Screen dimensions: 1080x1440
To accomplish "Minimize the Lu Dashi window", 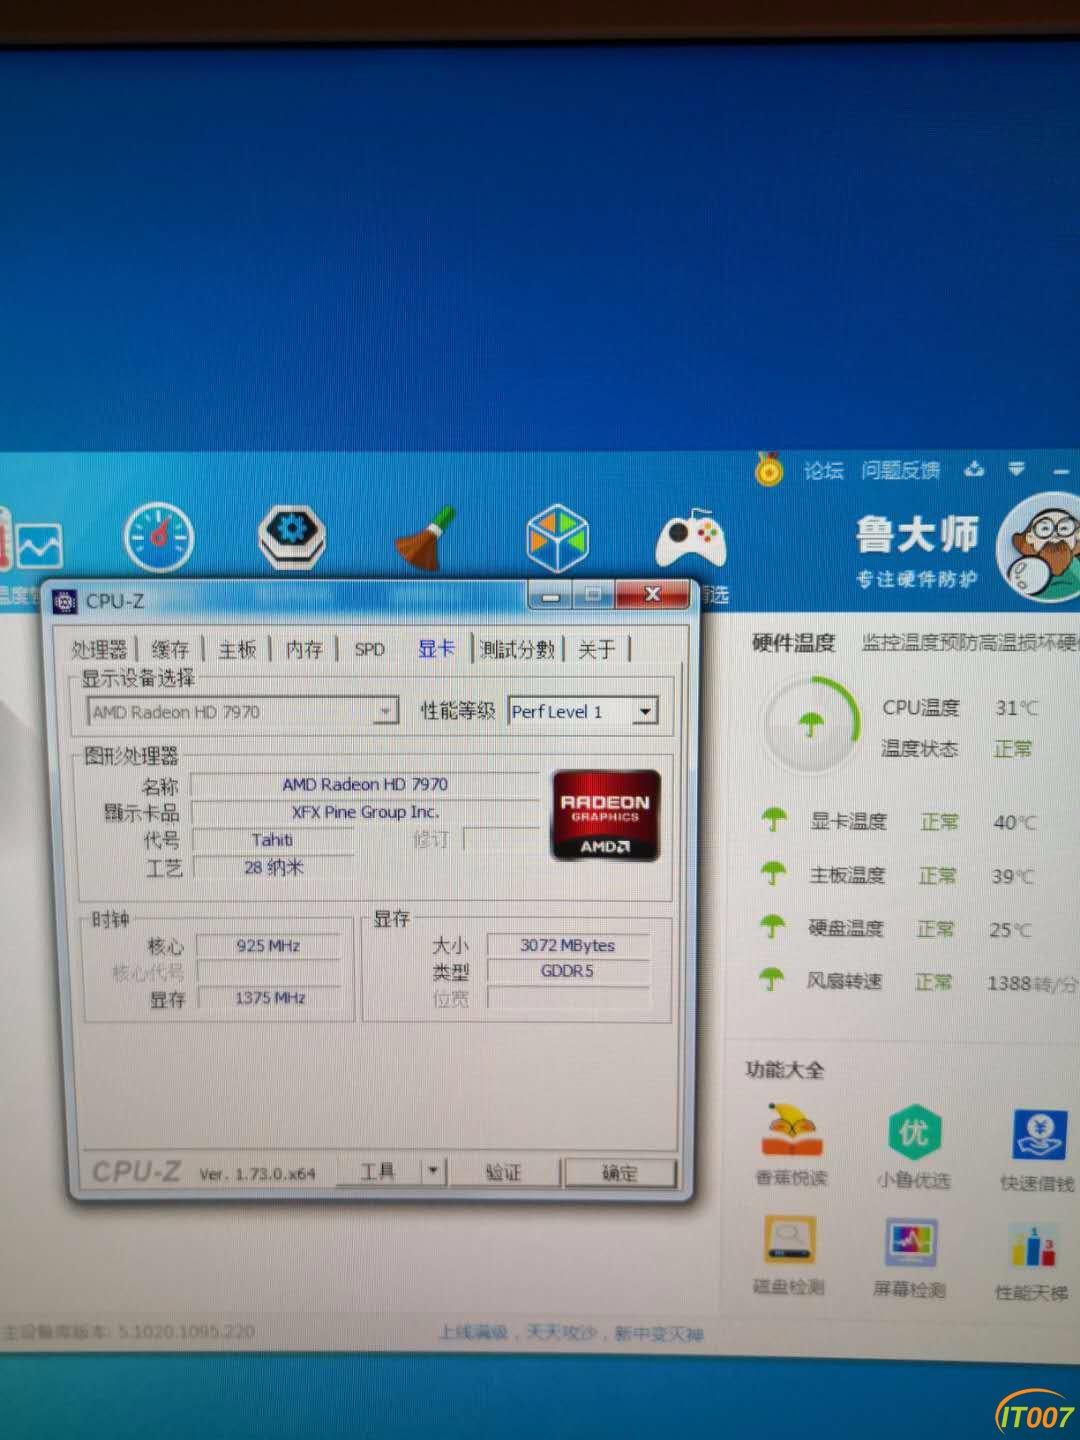I will point(1061,470).
